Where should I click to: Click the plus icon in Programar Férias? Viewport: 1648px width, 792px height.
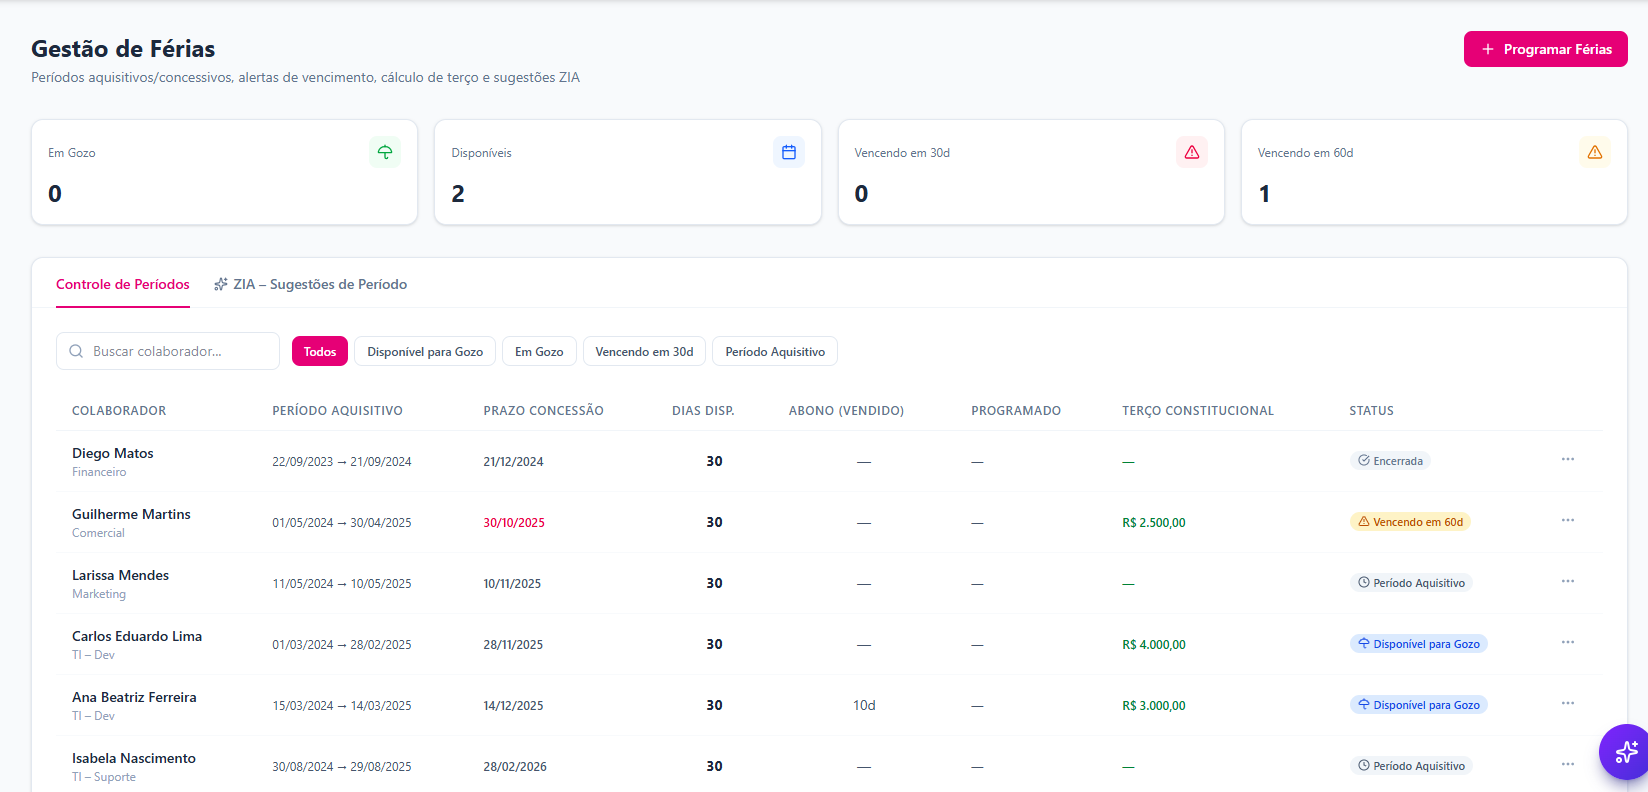coord(1488,49)
